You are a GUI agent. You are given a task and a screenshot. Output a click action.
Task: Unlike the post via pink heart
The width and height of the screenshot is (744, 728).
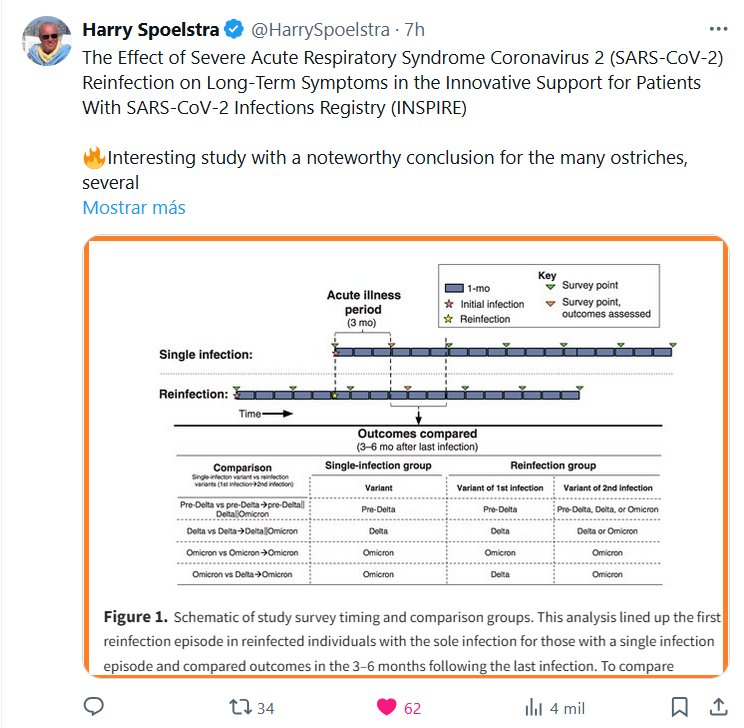tap(385, 707)
